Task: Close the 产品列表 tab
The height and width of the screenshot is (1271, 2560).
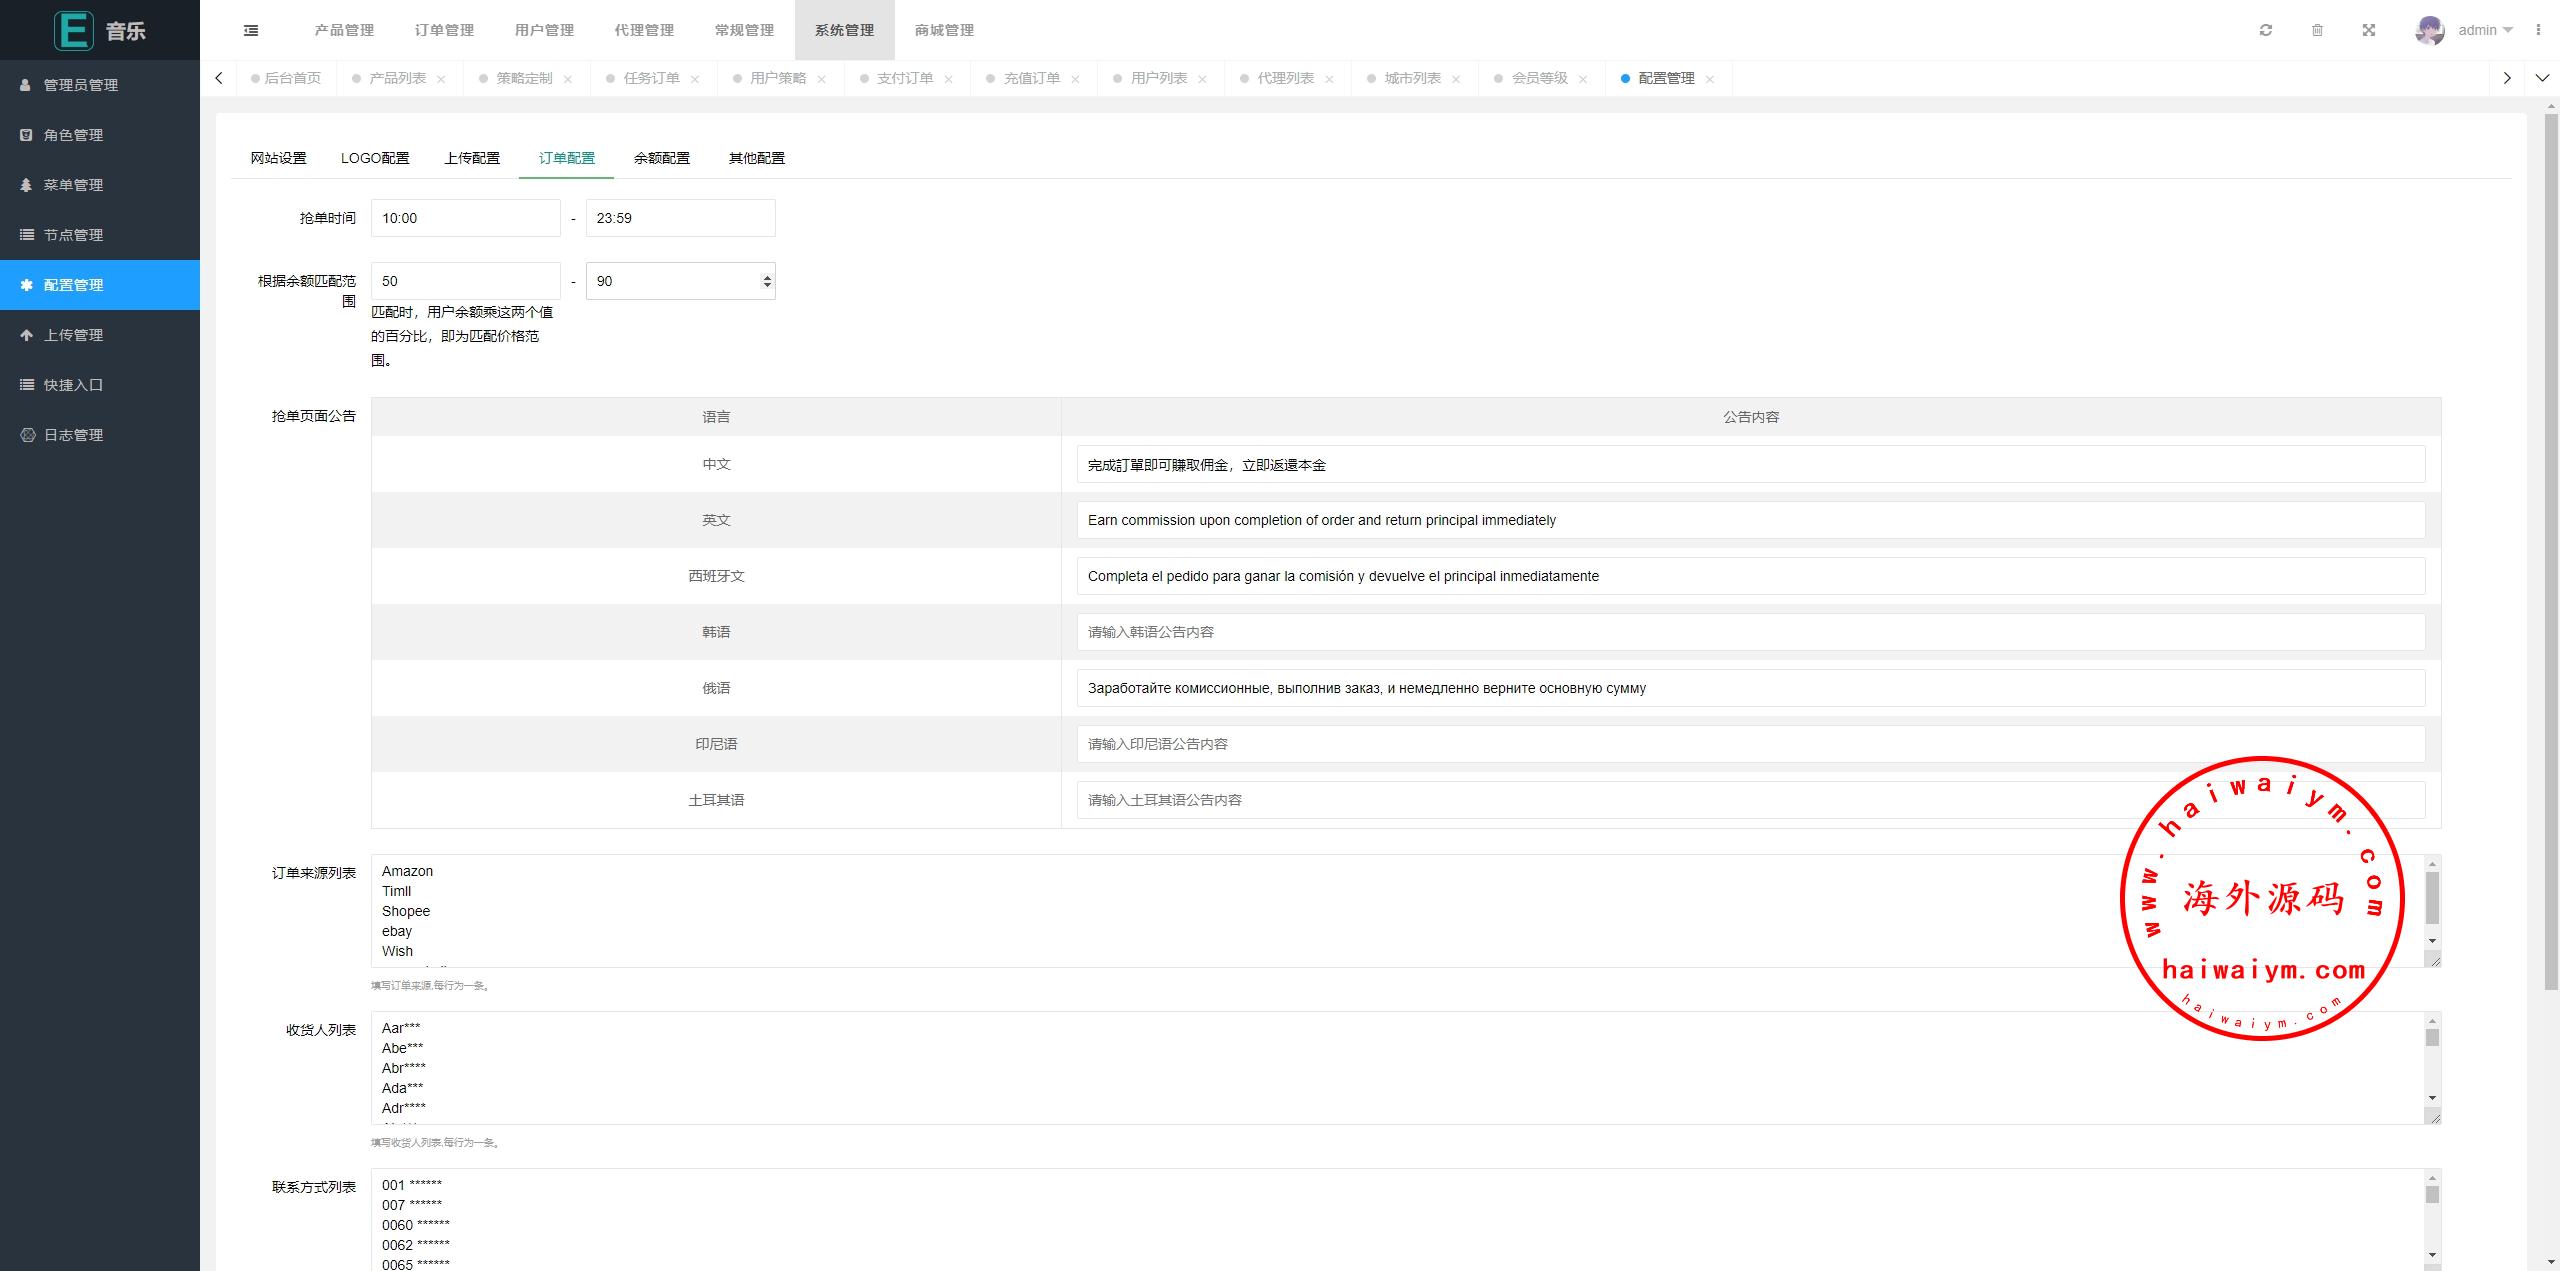Action: point(441,79)
